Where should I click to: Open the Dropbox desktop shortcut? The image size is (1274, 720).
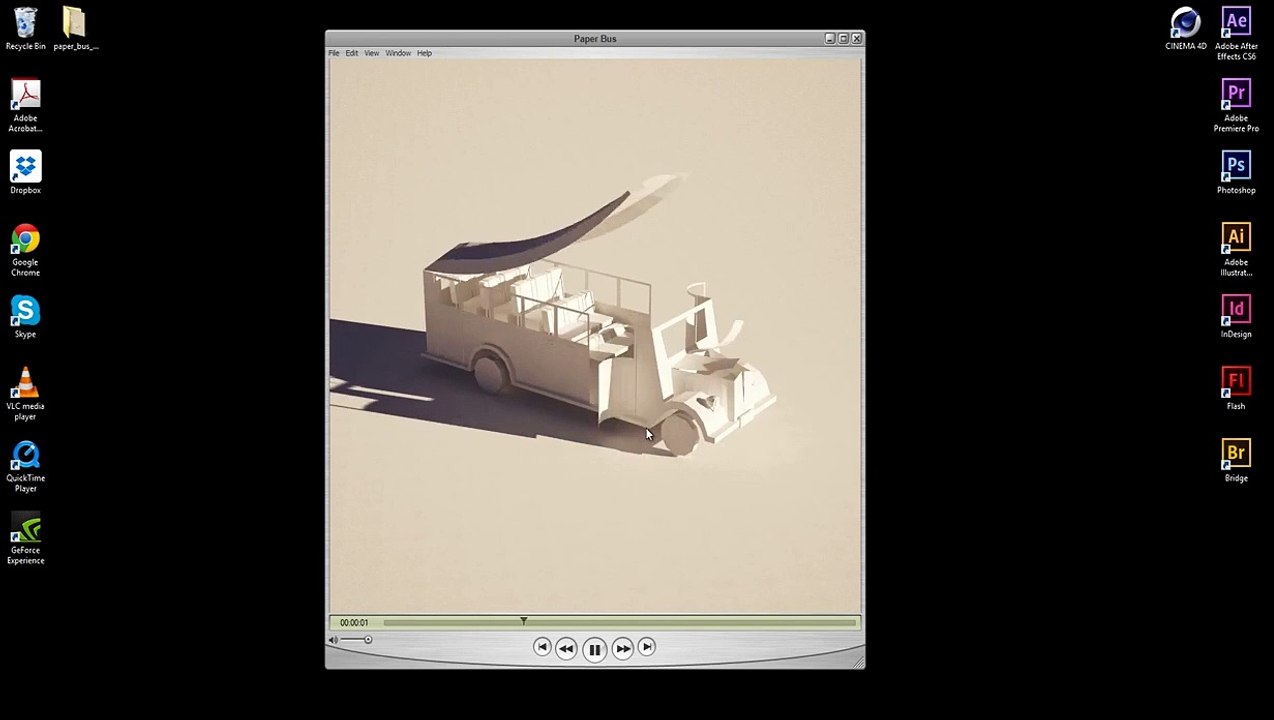point(25,172)
